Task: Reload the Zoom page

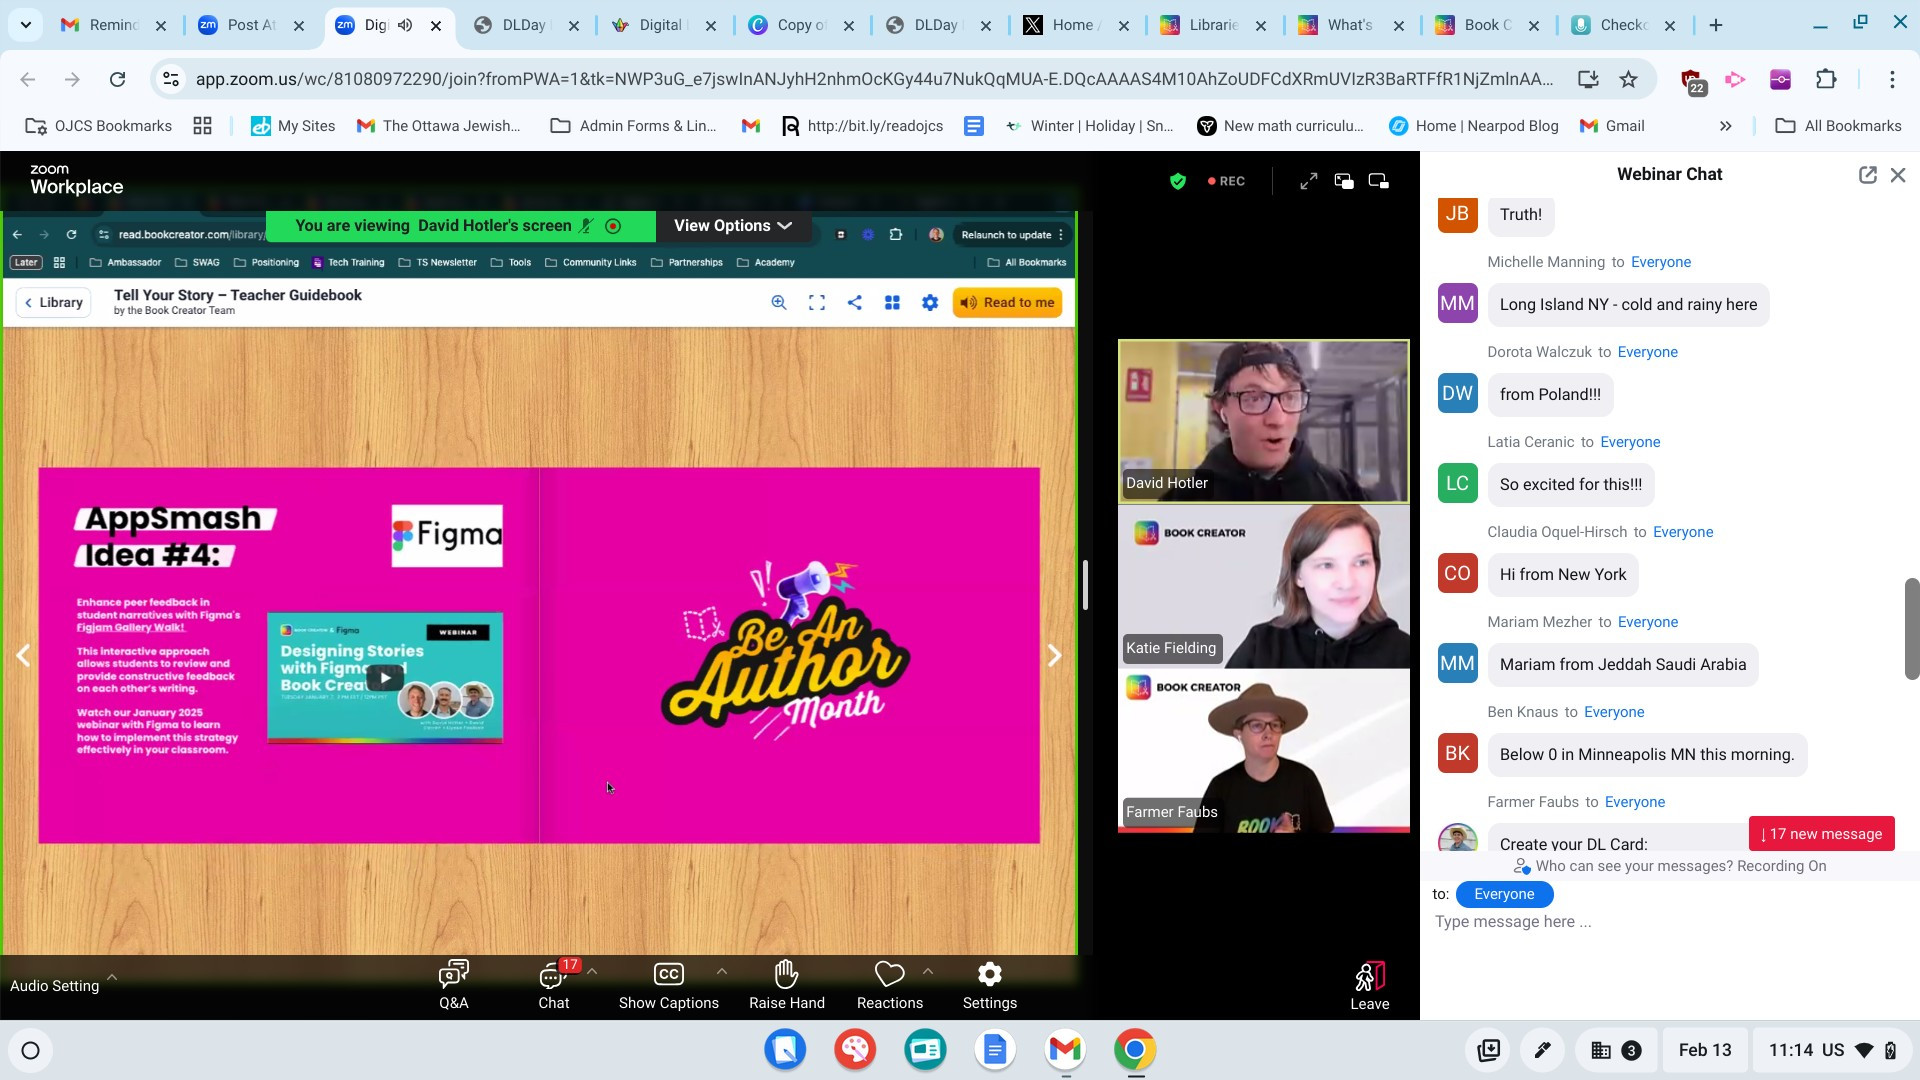Action: [x=117, y=79]
